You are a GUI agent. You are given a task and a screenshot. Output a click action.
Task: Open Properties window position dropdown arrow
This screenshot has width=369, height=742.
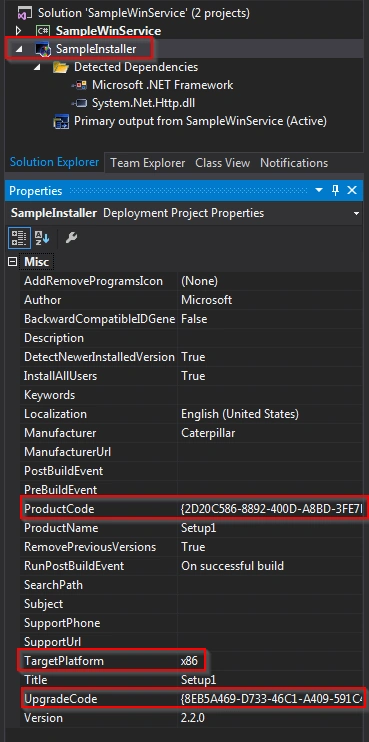click(319, 190)
